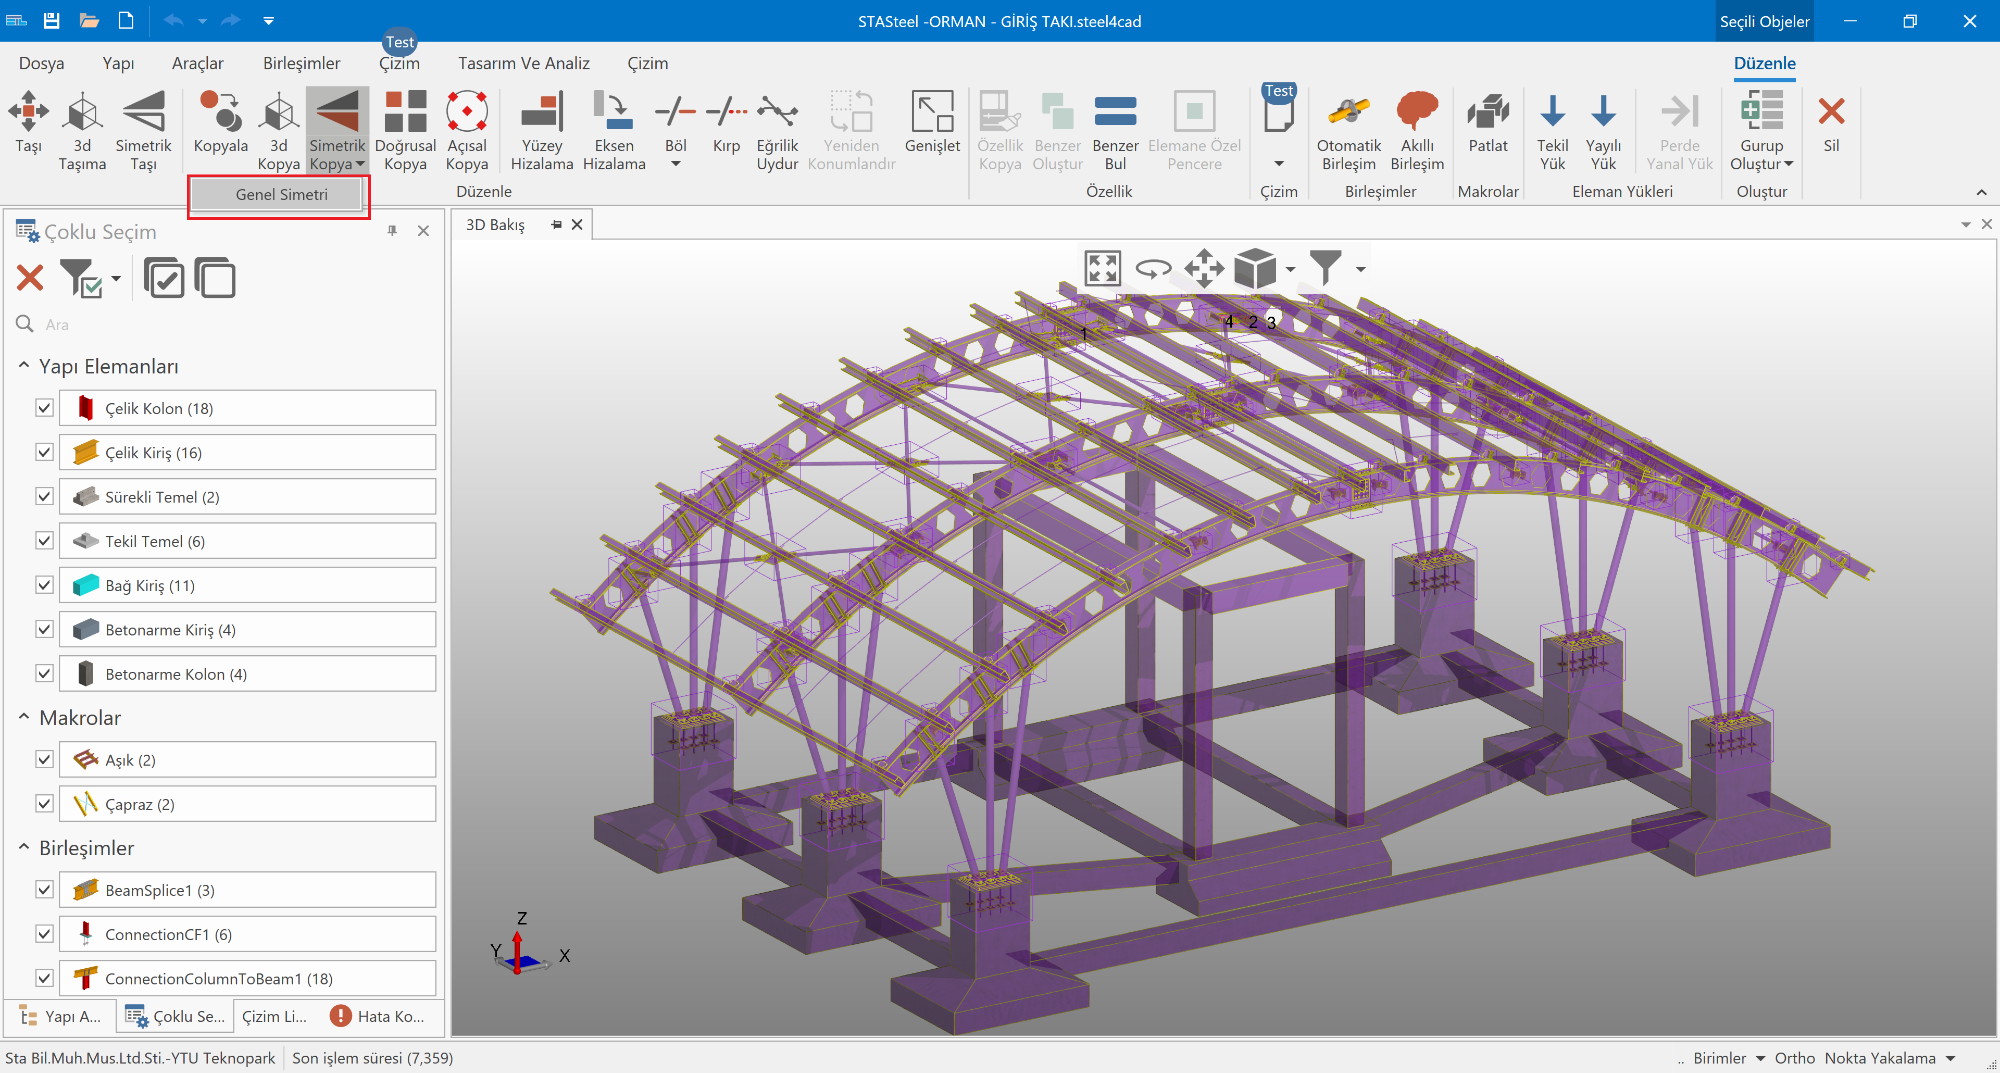Click the Patlat macro icon
This screenshot has height=1073, width=2000.
coord(1487,112)
